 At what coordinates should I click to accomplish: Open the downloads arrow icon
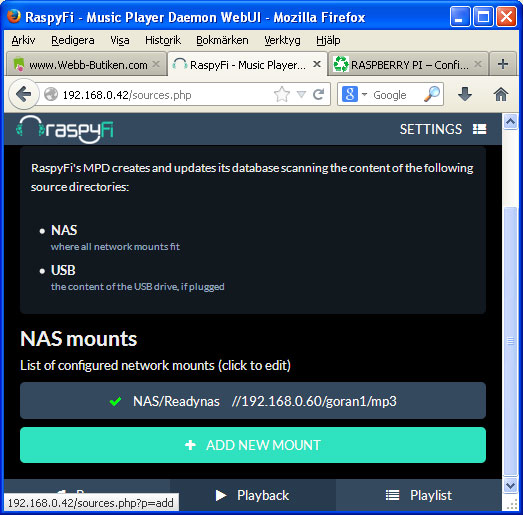(x=465, y=94)
